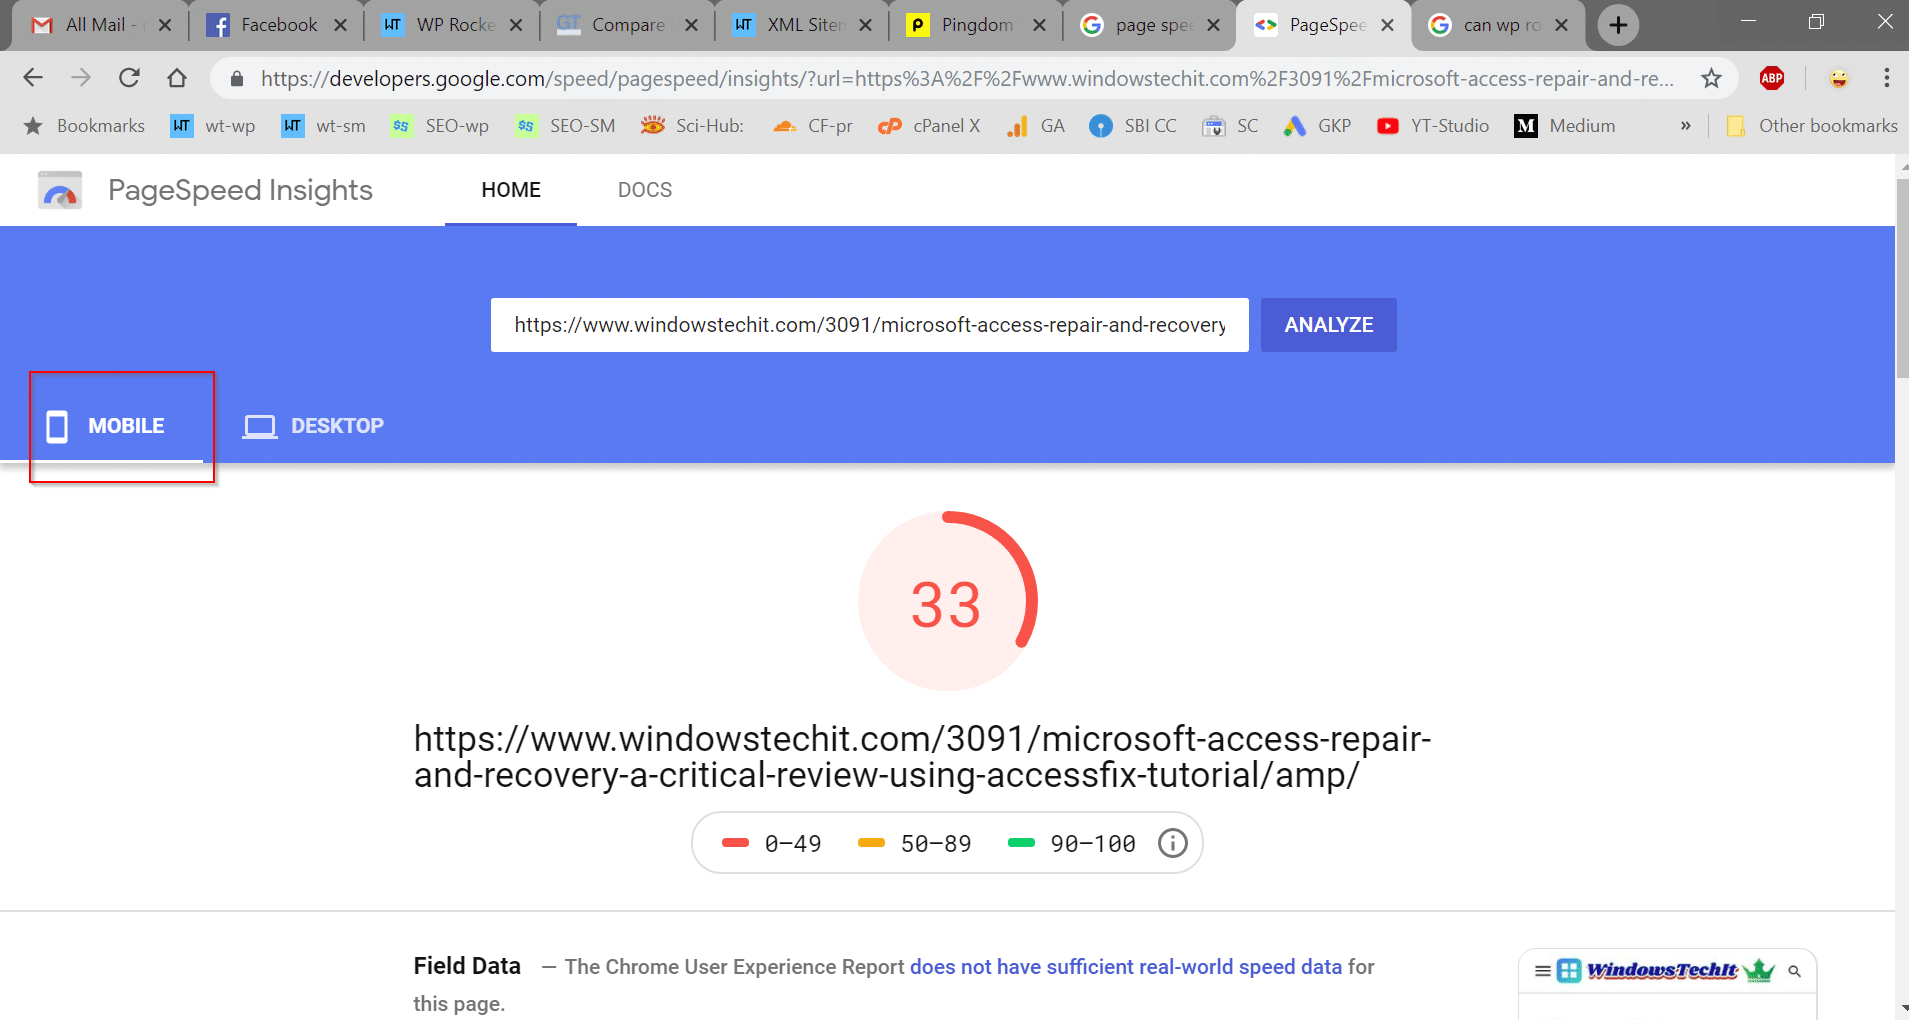Image resolution: width=1909 pixels, height=1020 pixels.
Task: Click the ANALYZE button
Action: click(1328, 325)
